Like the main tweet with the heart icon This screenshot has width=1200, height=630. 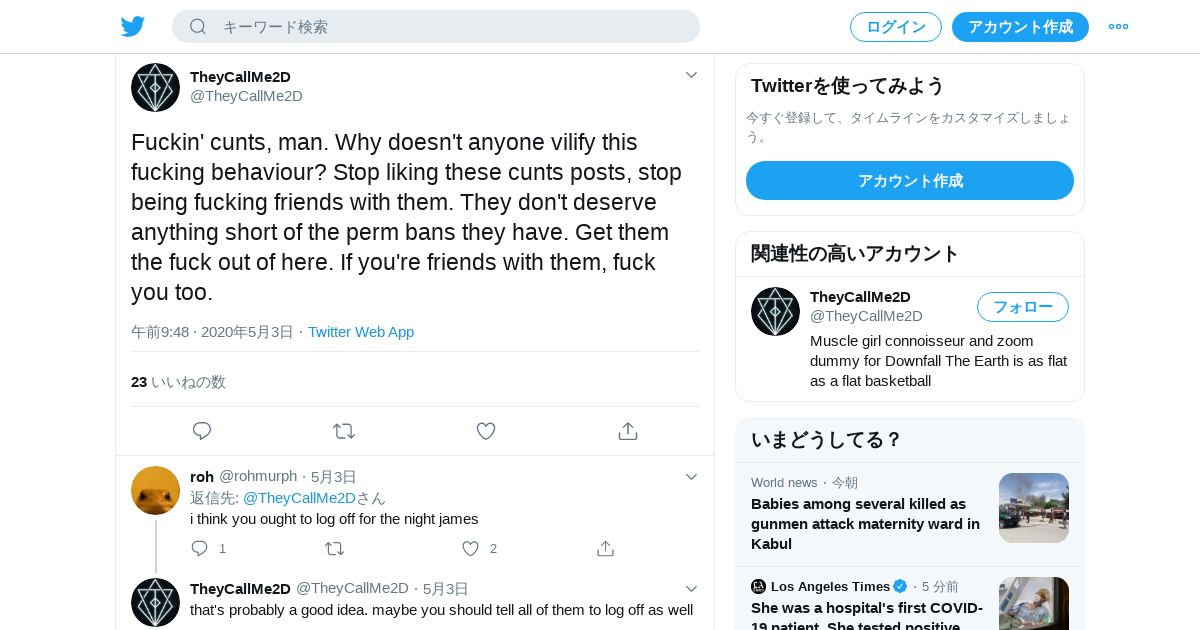pyautogui.click(x=486, y=431)
